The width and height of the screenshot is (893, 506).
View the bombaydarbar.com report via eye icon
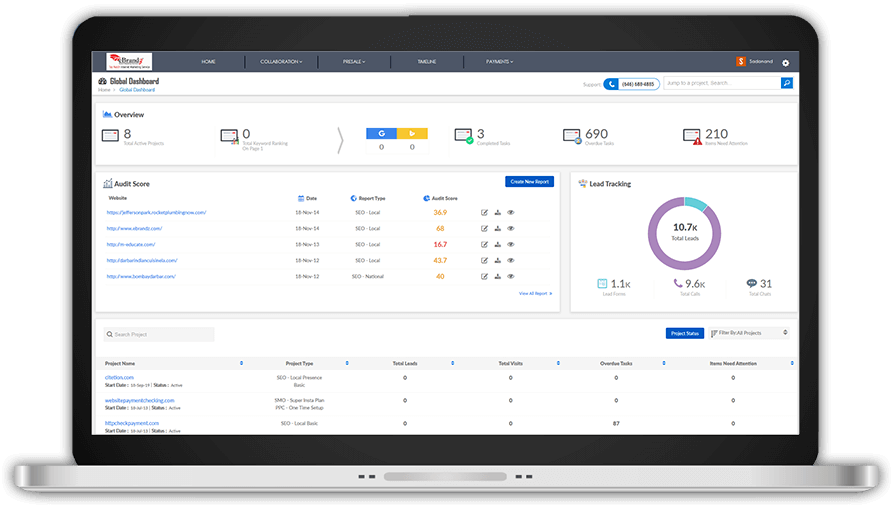(x=510, y=276)
